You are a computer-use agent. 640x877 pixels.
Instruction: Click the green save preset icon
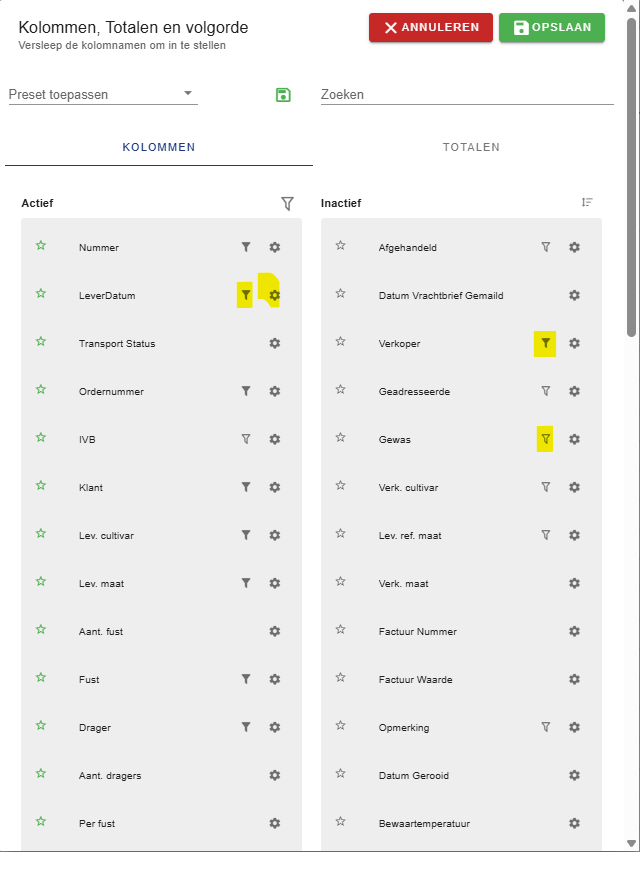coord(283,95)
